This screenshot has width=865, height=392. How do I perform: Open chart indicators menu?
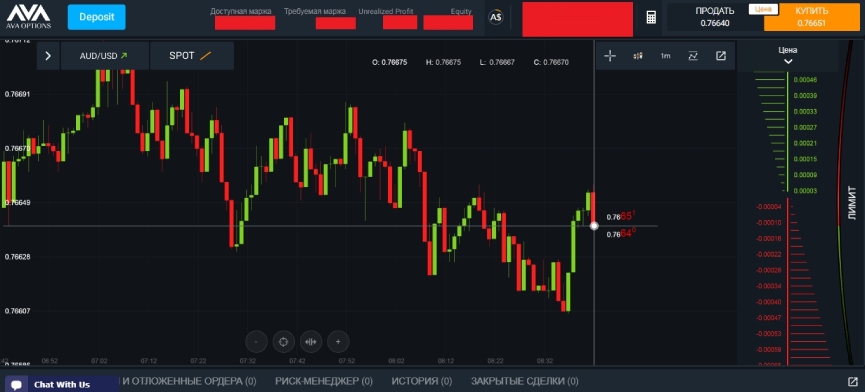point(693,56)
